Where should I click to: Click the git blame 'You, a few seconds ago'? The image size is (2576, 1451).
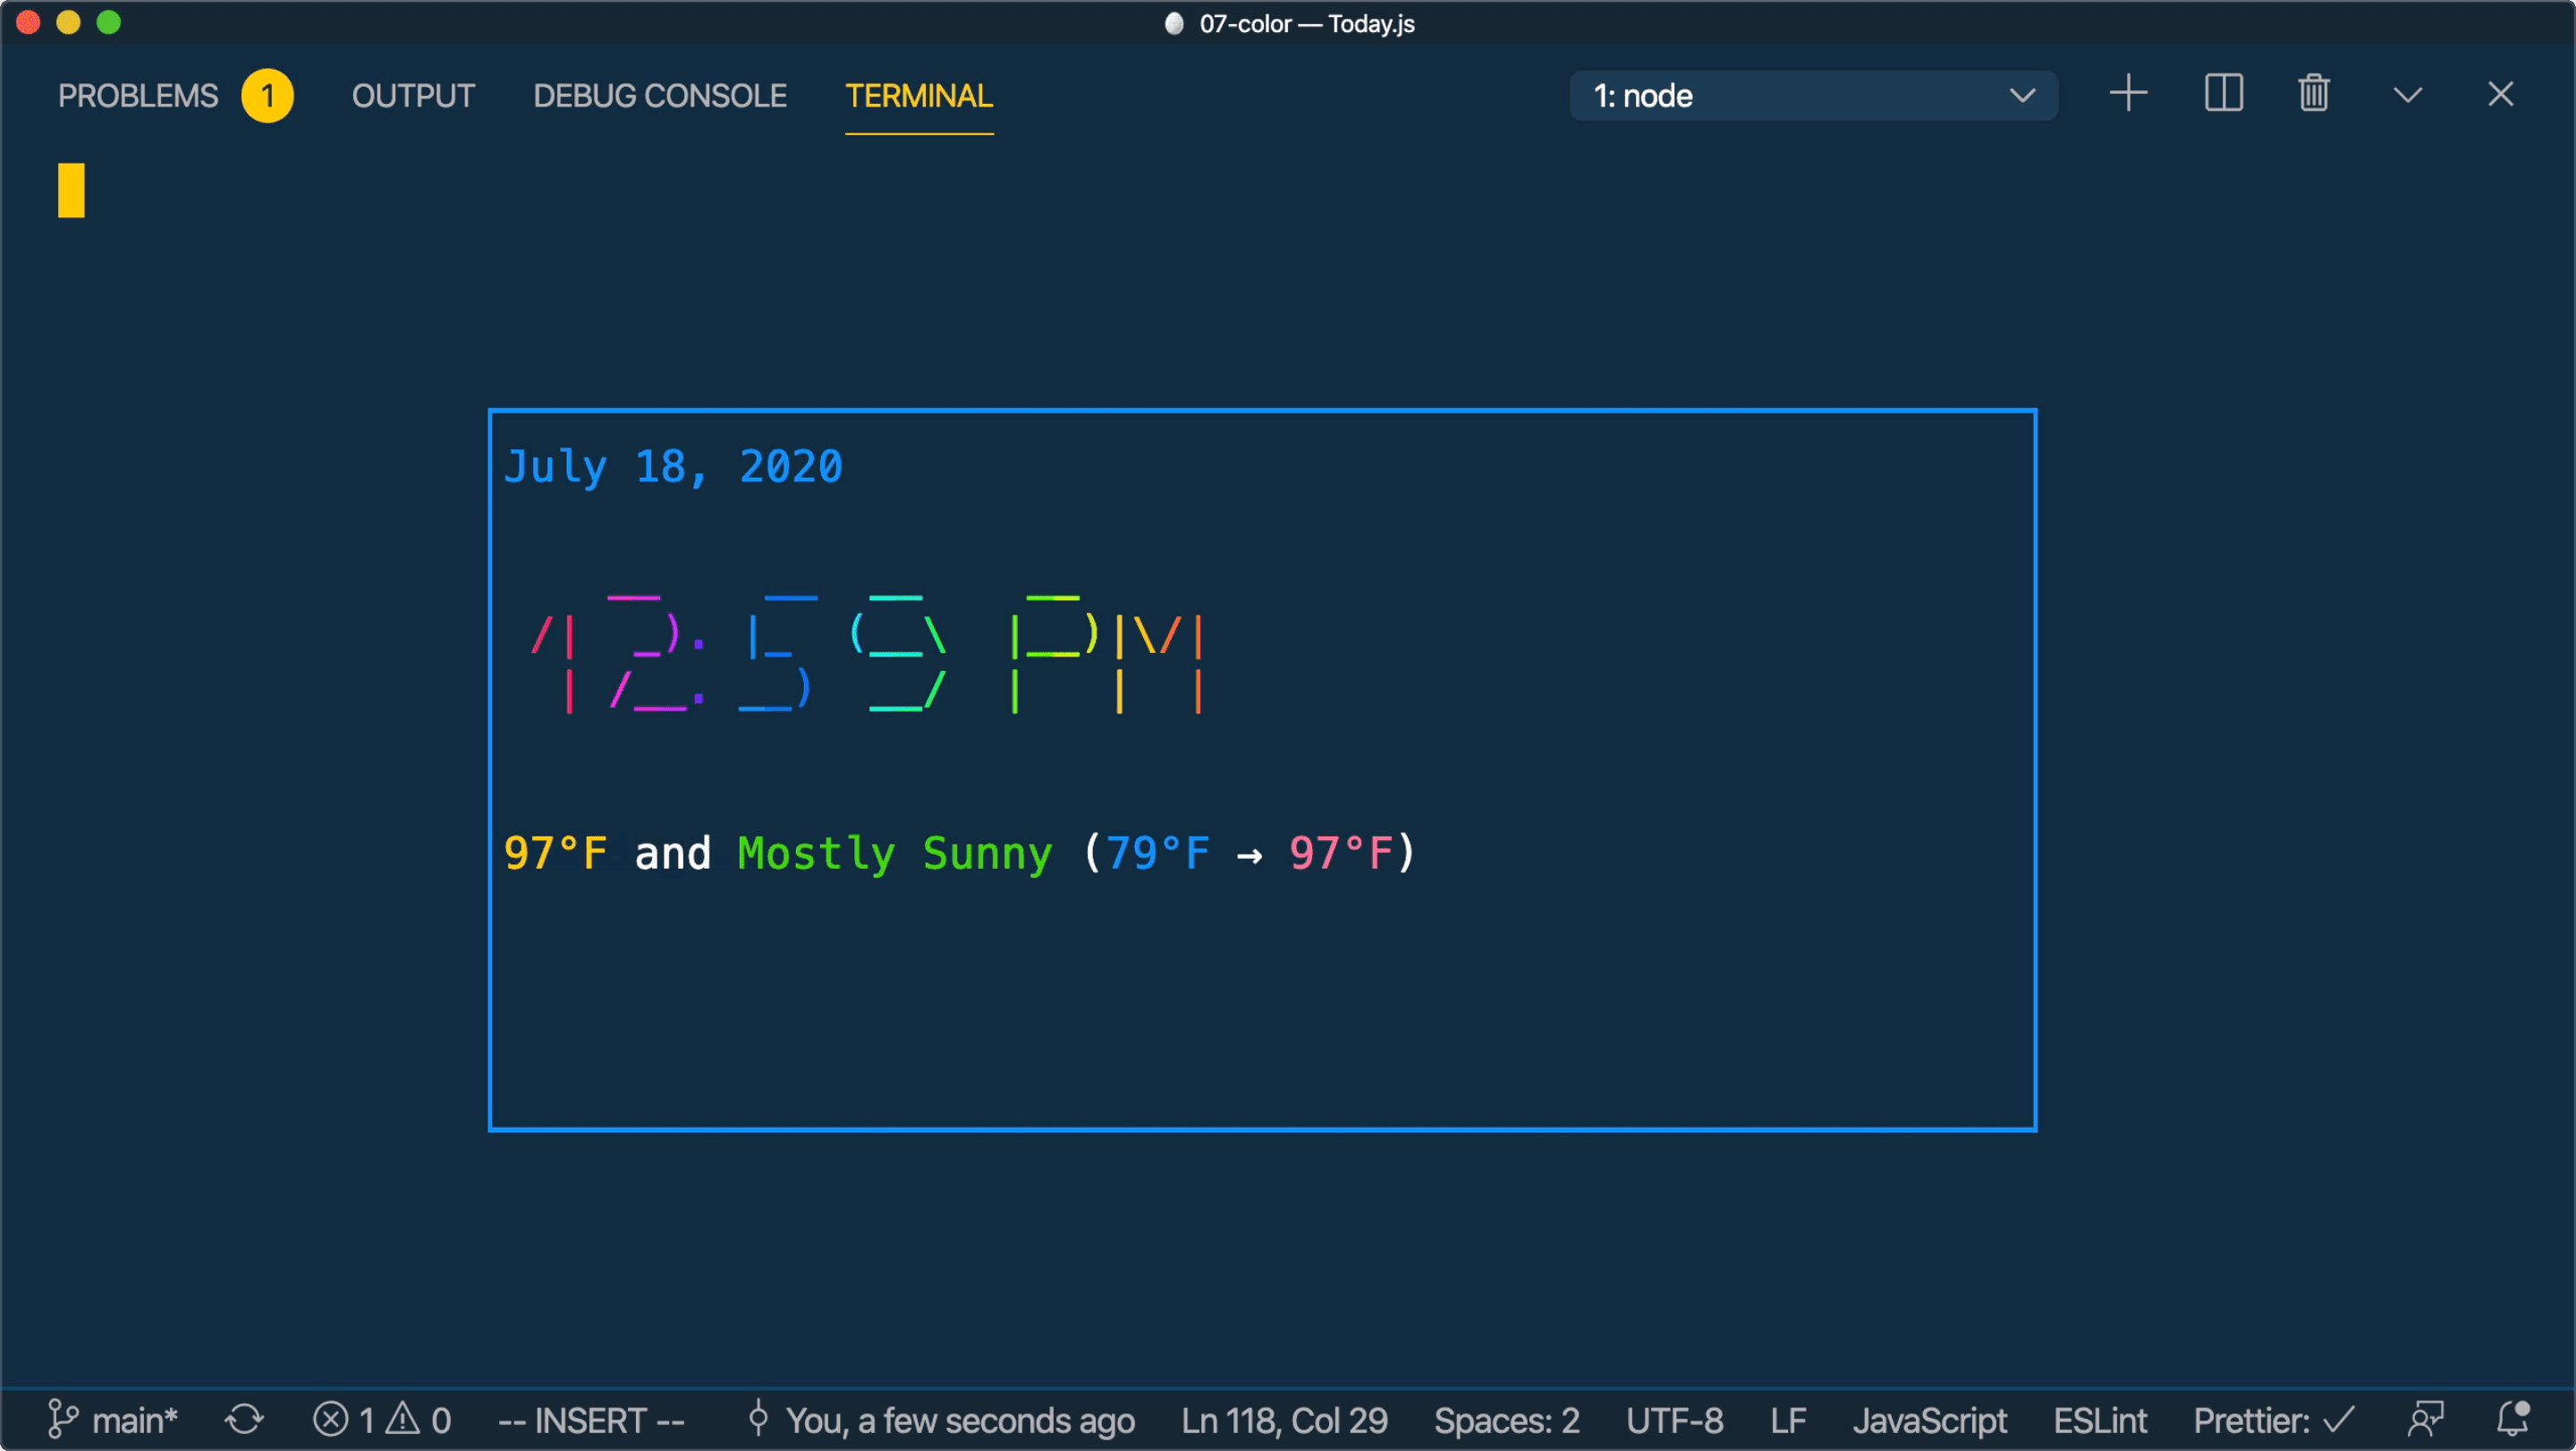pos(941,1420)
